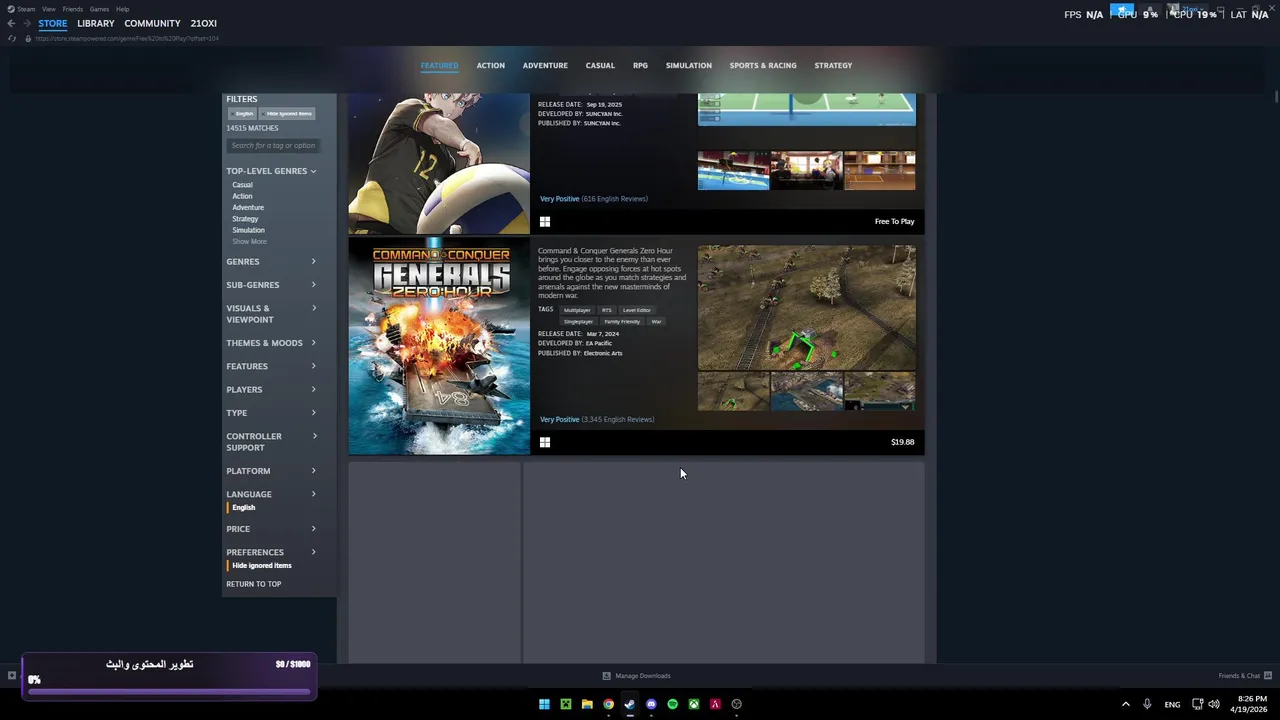Click the War tag

click(x=656, y=321)
